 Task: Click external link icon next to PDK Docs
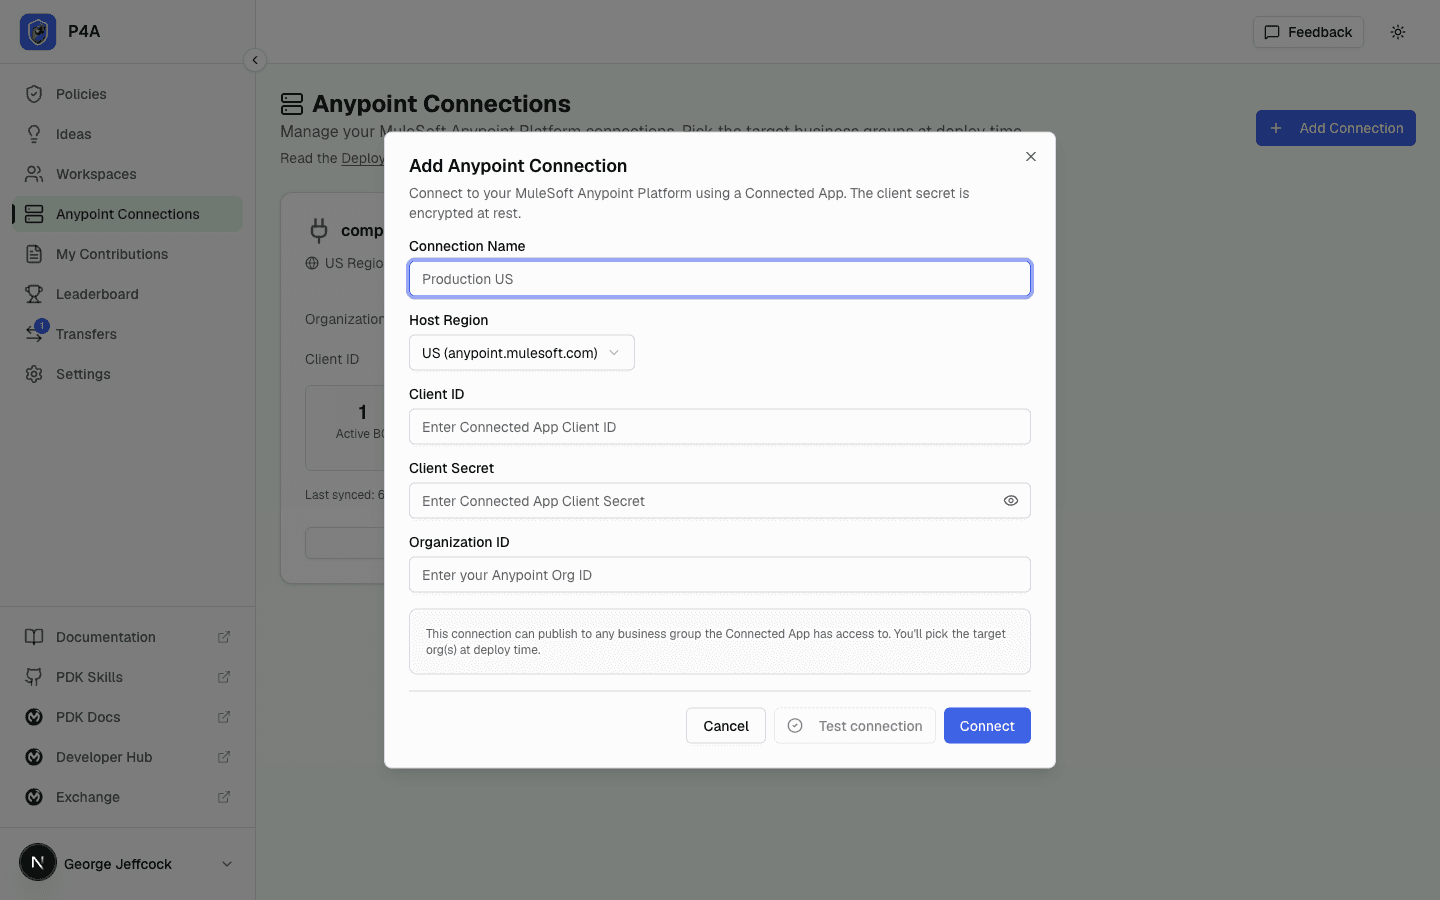point(224,717)
